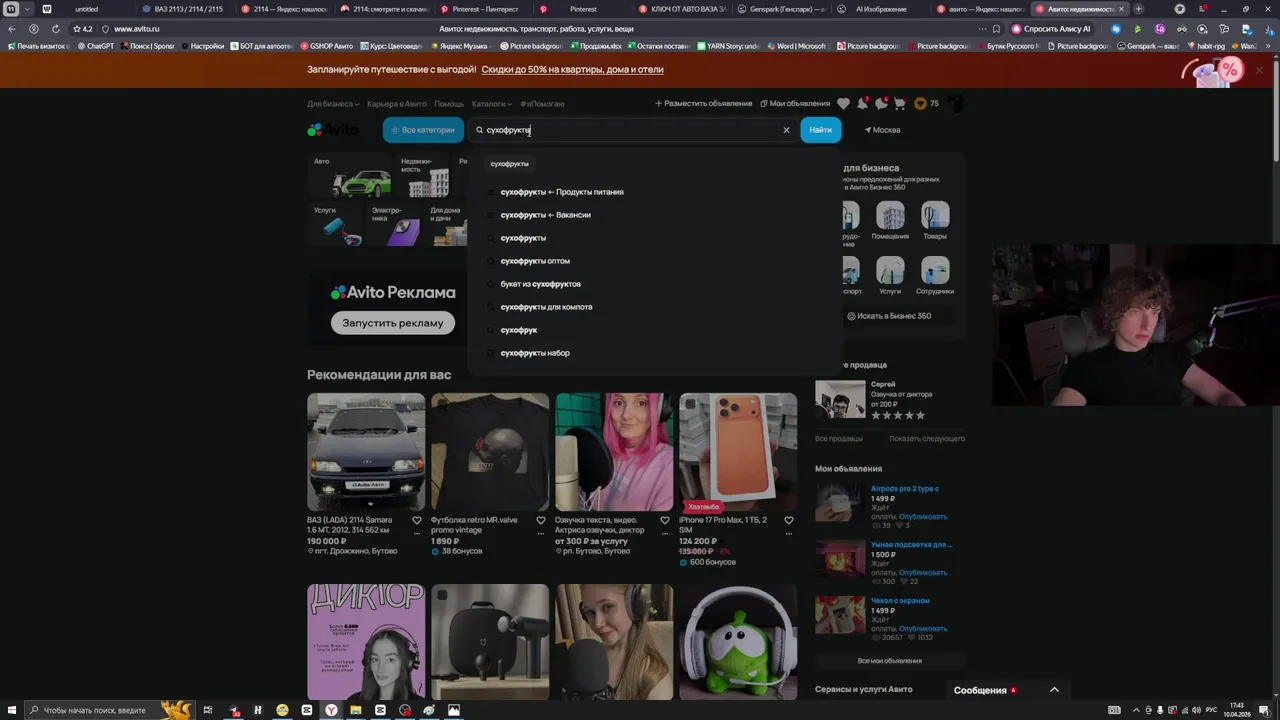Open messages chat bubble icon in header
This screenshot has width=1280, height=720.
point(881,103)
